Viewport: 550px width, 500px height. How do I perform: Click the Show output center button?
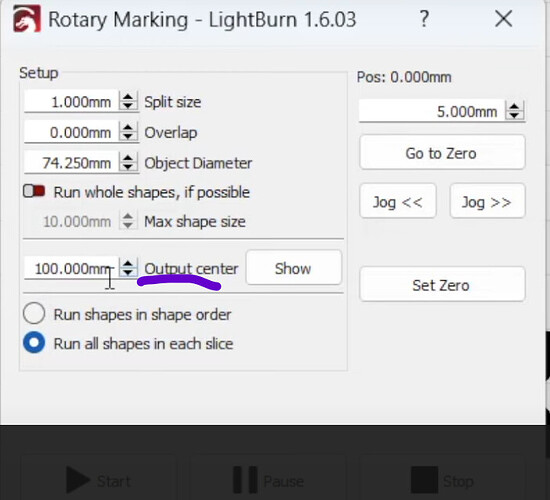(293, 268)
